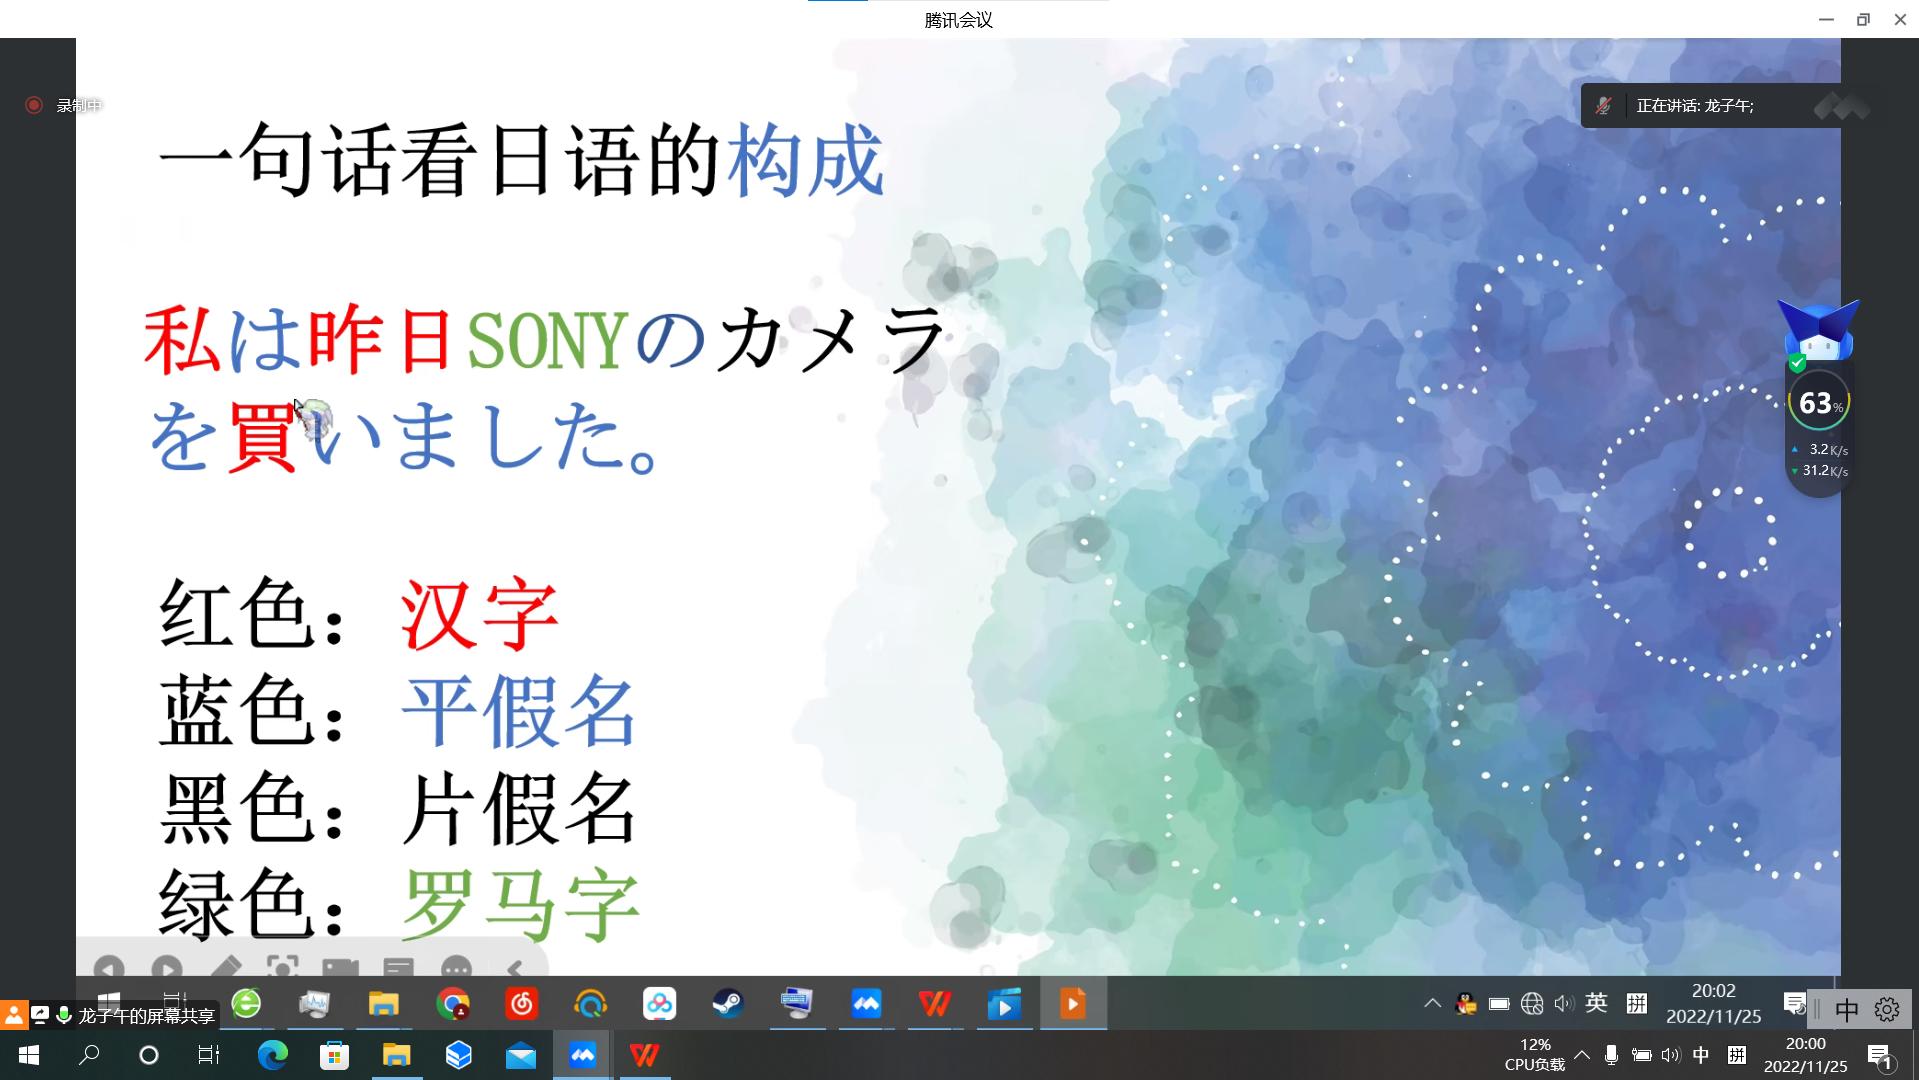1919x1080 pixels.
Task: Toggle the microphone icon in system tray
Action: tap(1611, 1055)
